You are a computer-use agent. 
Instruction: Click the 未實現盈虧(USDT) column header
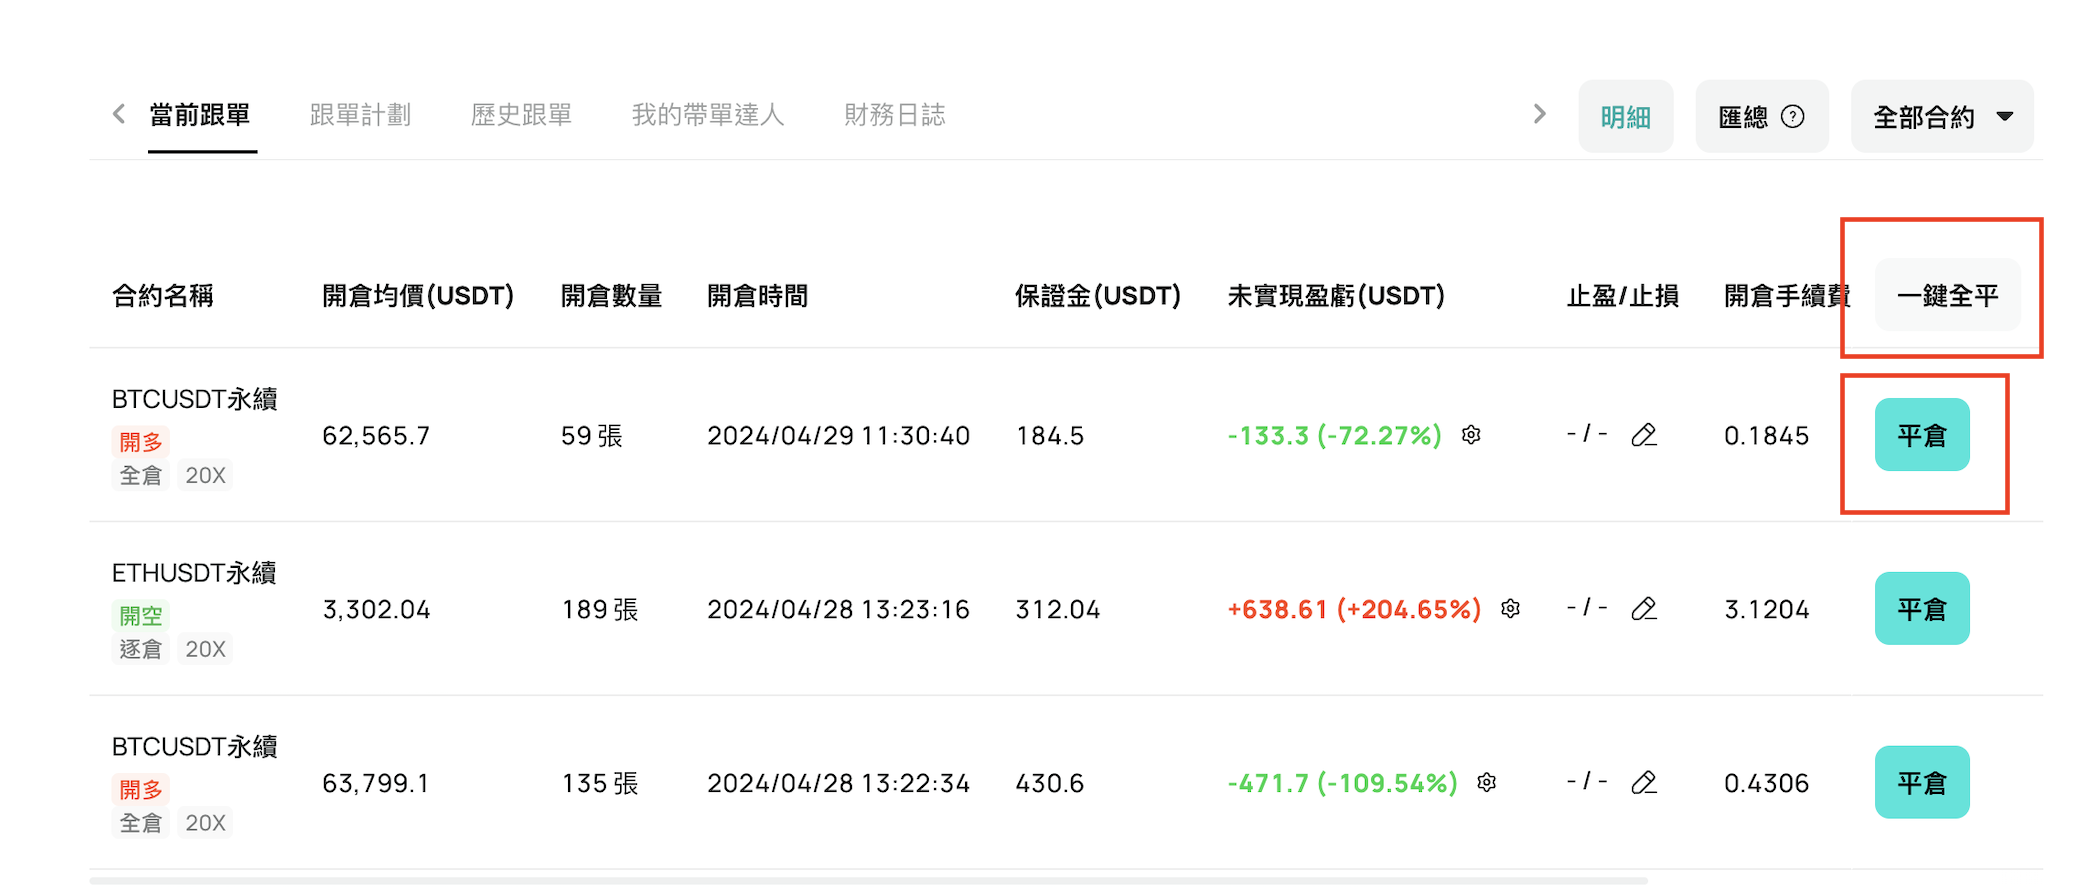click(x=1336, y=296)
